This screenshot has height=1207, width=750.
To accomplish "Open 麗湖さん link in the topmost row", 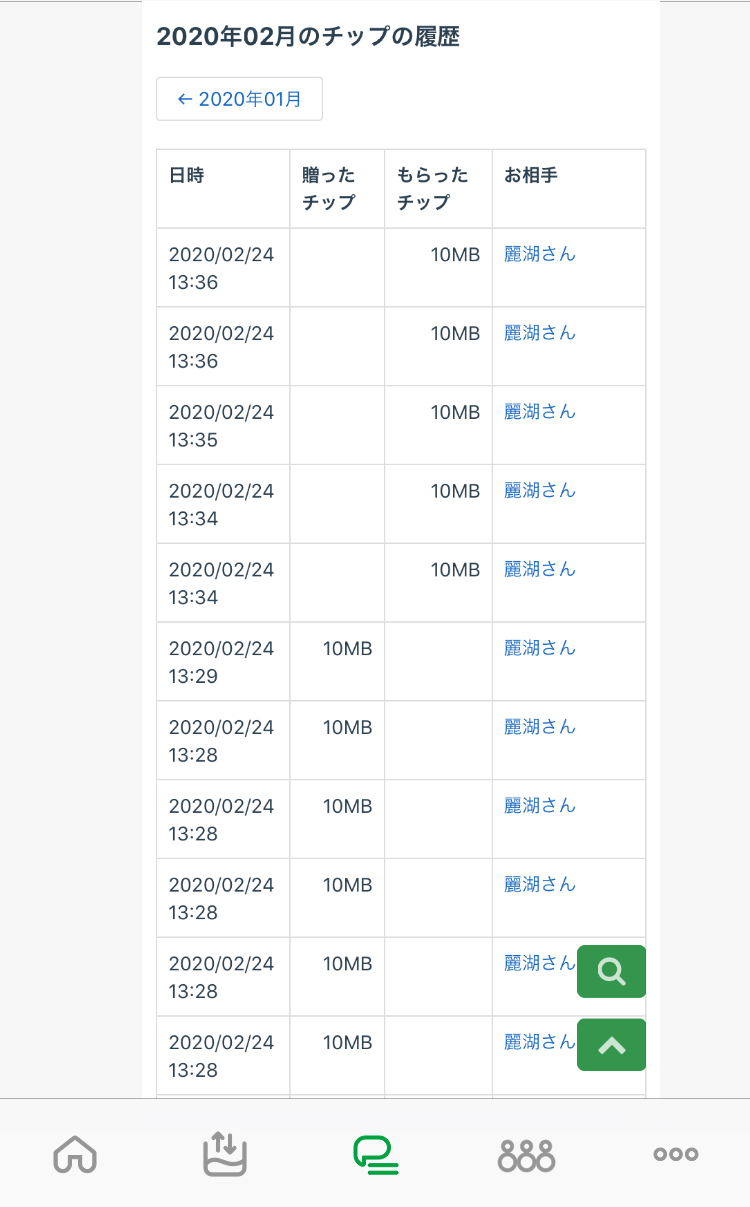I will (540, 254).
